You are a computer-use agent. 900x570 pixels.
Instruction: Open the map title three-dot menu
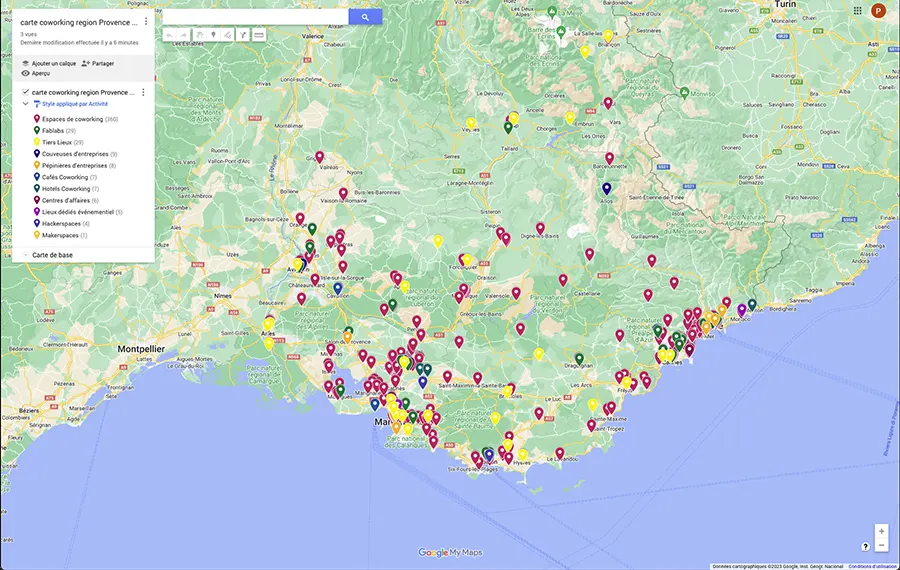click(x=146, y=22)
